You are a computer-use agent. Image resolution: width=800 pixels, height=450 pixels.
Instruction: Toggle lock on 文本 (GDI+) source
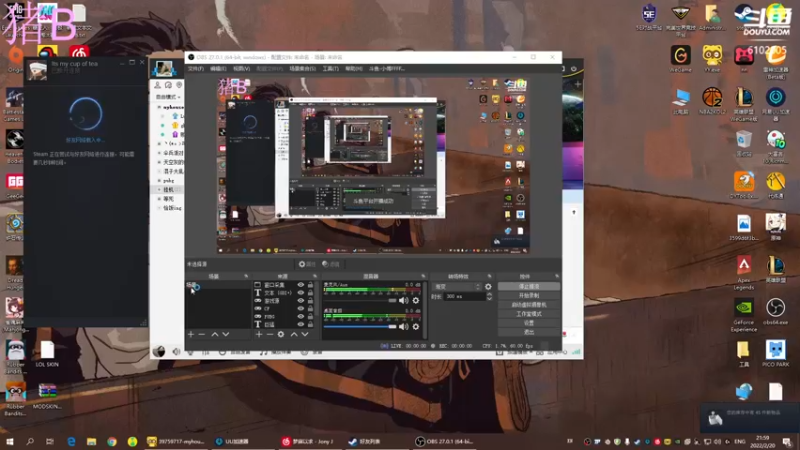click(310, 293)
